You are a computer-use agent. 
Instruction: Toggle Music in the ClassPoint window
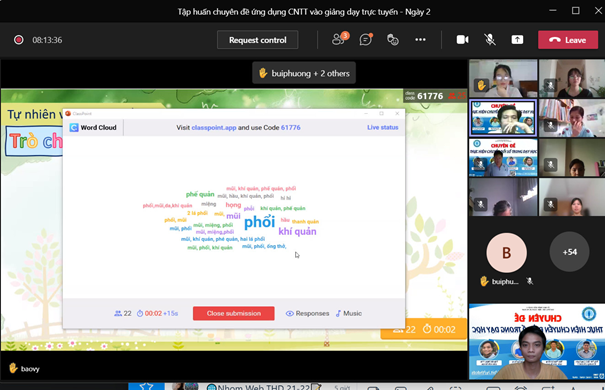pyautogui.click(x=349, y=313)
